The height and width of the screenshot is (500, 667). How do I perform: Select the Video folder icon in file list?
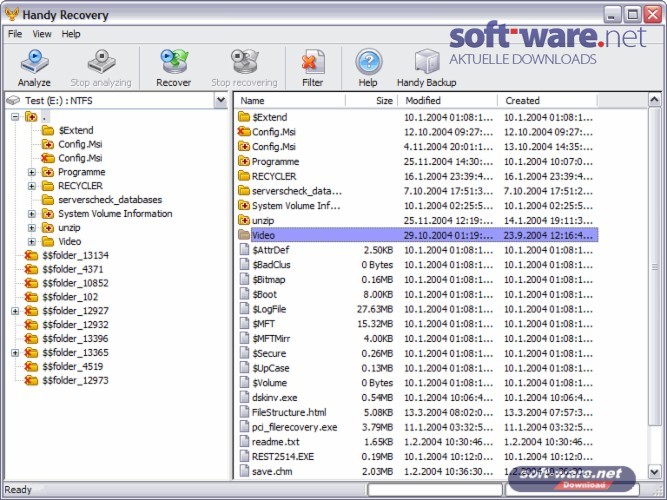coord(244,235)
